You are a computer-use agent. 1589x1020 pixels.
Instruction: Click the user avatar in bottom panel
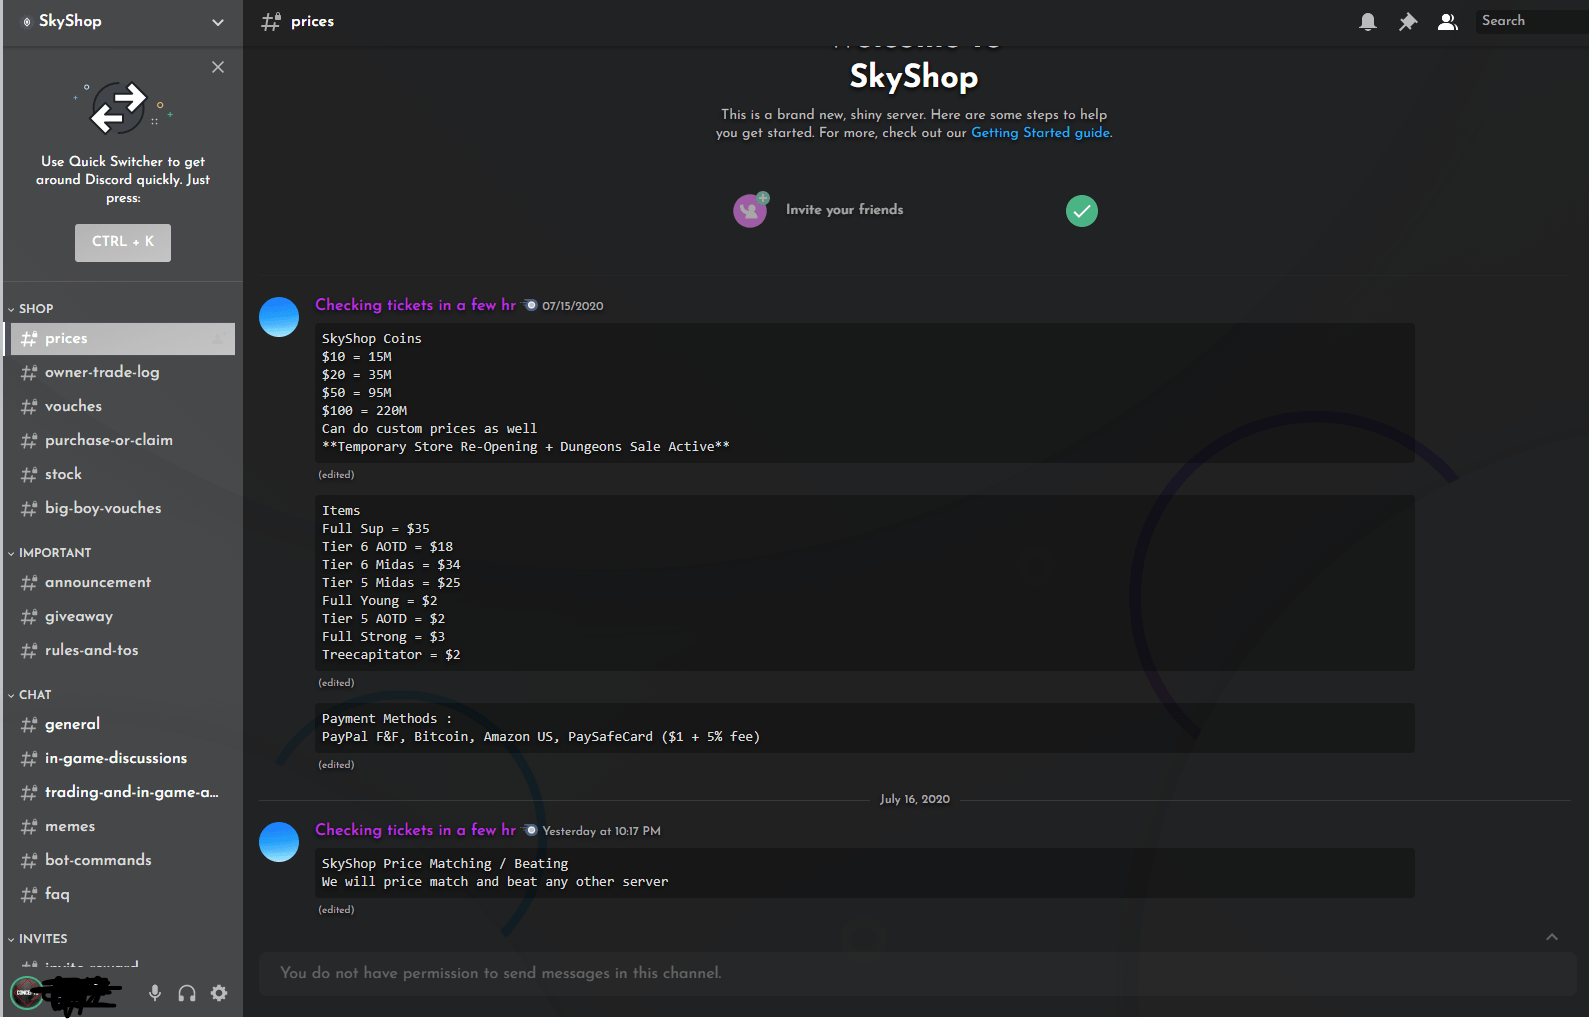(26, 993)
